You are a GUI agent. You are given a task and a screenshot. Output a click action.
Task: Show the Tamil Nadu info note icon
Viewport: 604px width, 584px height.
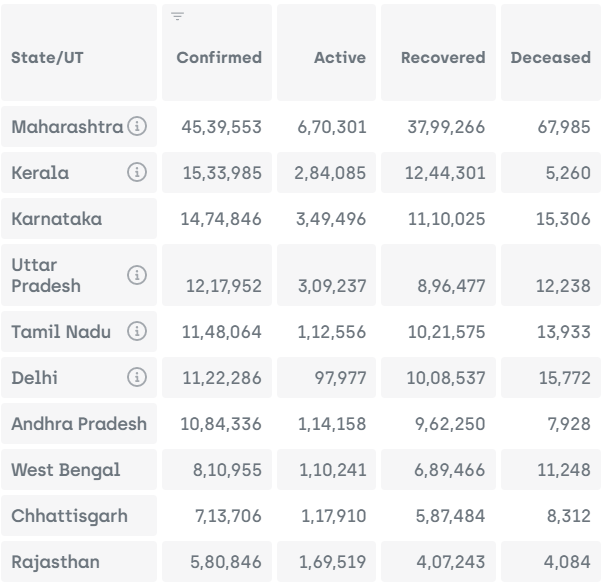tap(138, 331)
